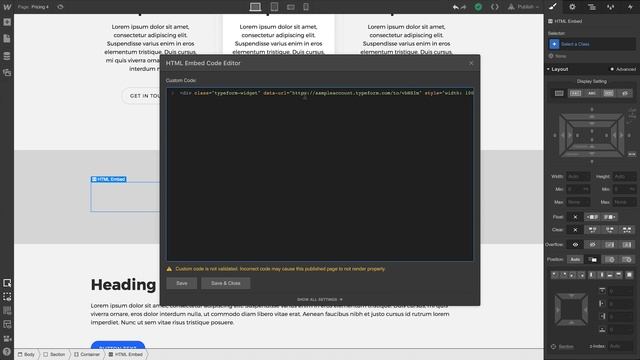Open the CMS Collections panel
The height and width of the screenshot is (360, 640).
[x=7, y=56]
